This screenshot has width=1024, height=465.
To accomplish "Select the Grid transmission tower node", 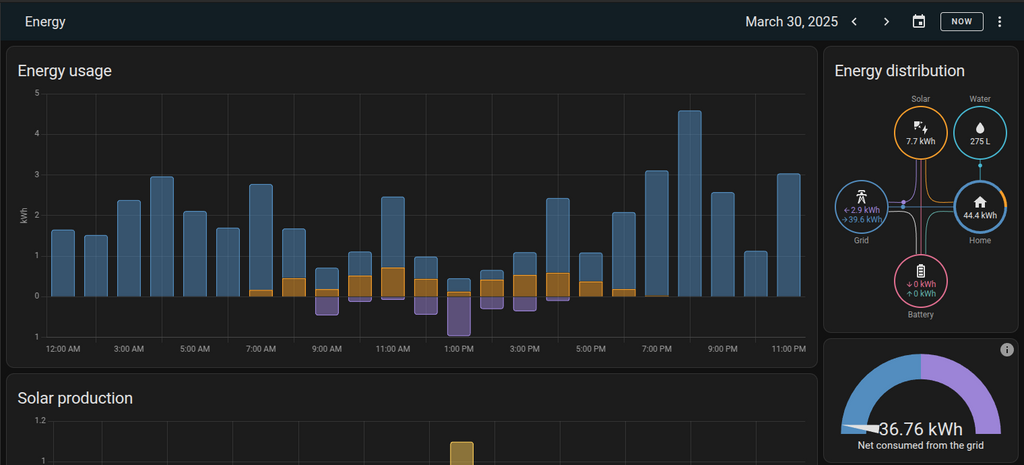I will pyautogui.click(x=862, y=207).
